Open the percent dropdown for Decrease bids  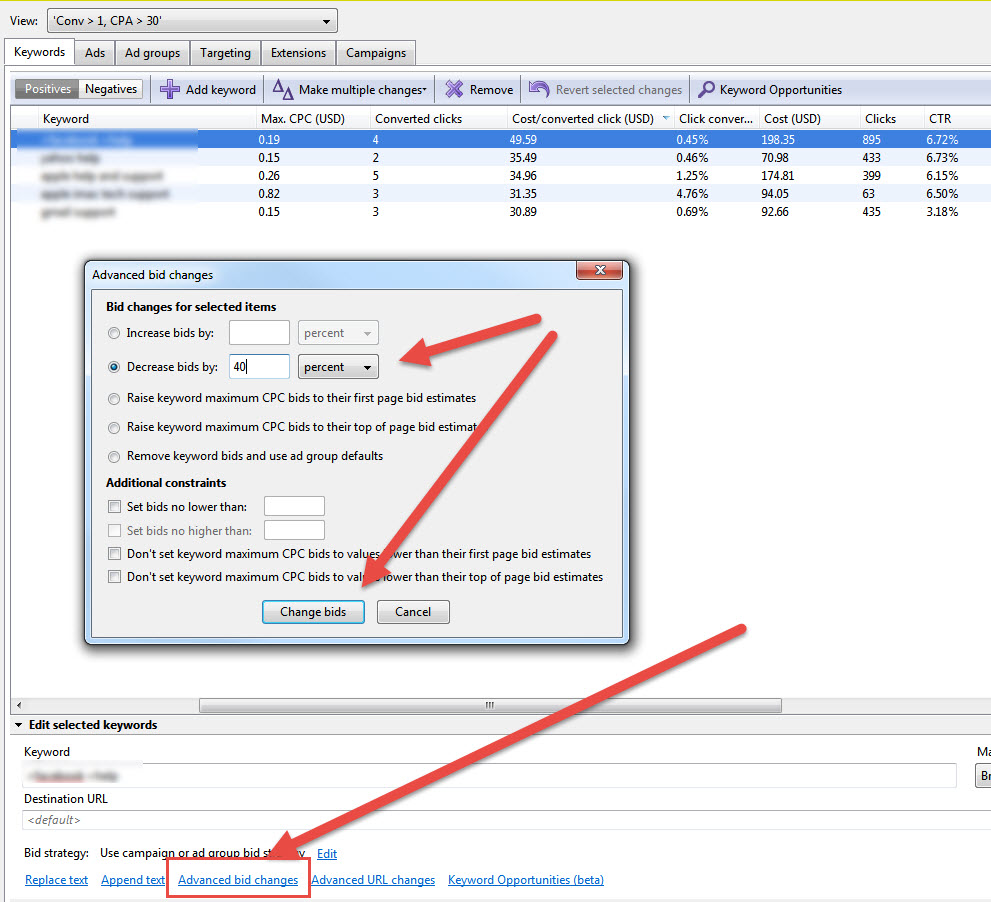tap(338, 367)
